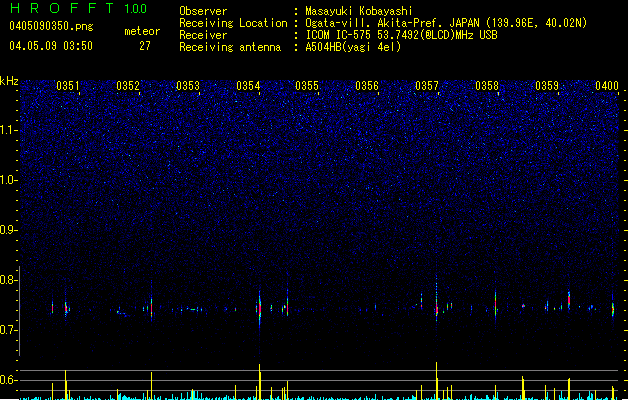This screenshot has height=400, width=629.
Task: Click the yellow intensity spike near 0354
Action: 260,382
